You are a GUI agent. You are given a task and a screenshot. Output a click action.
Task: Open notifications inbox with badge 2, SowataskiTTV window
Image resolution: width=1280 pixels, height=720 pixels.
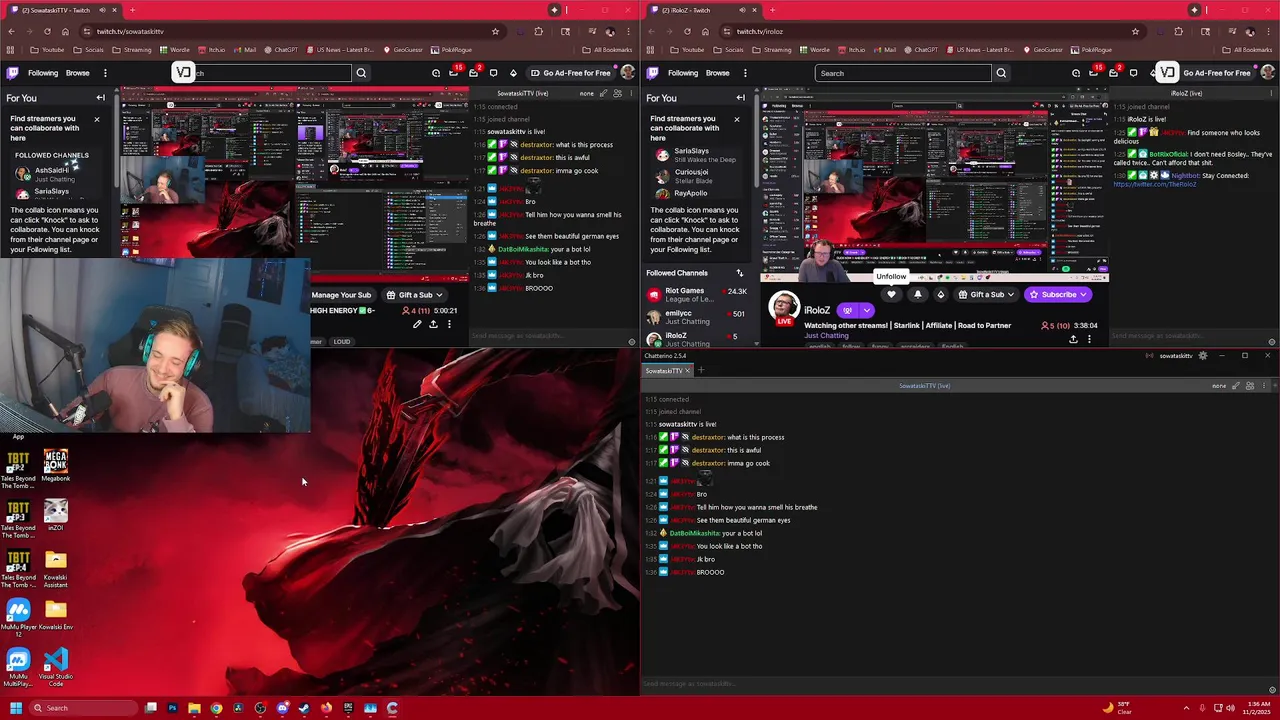[474, 72]
